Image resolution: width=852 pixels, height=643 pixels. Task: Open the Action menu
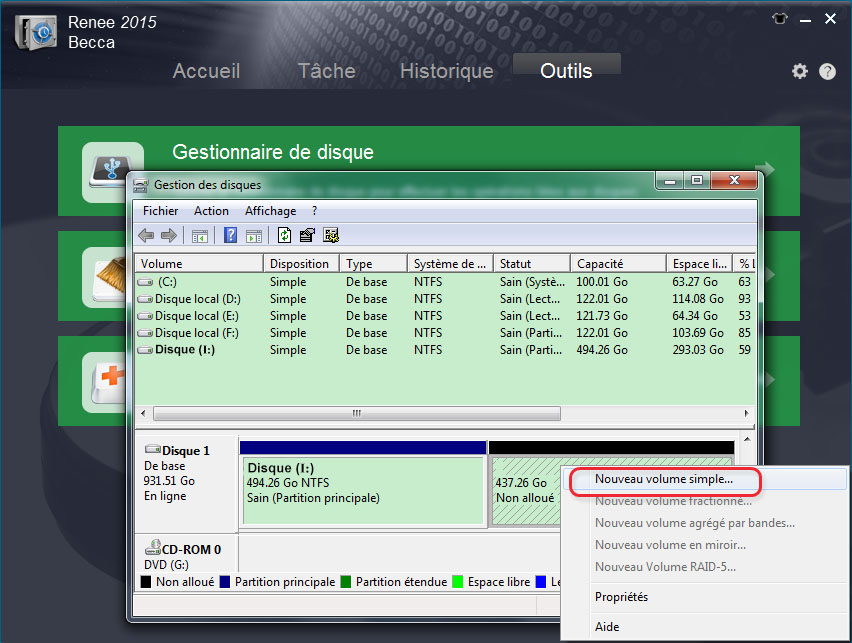[211, 211]
